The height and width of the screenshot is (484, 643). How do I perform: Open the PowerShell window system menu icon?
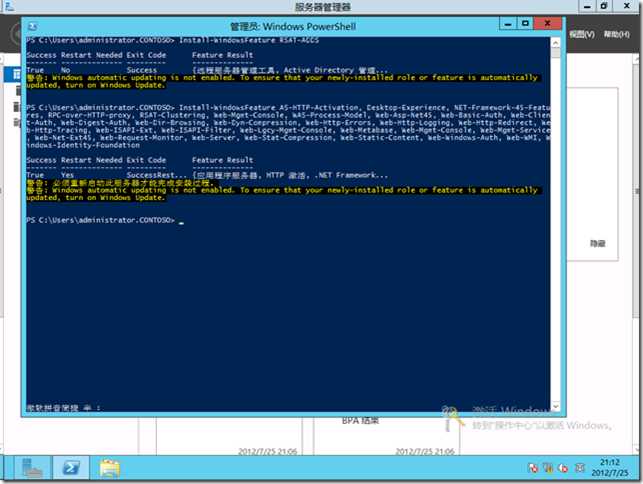pyautogui.click(x=33, y=27)
